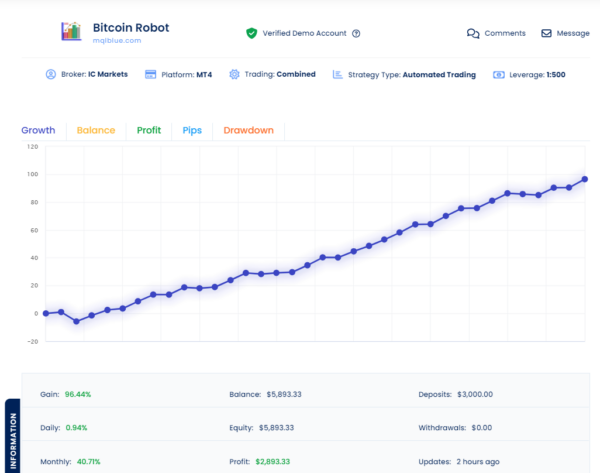Select the Profit value $2,893.33
Image resolution: width=600 pixels, height=473 pixels.
point(272,462)
